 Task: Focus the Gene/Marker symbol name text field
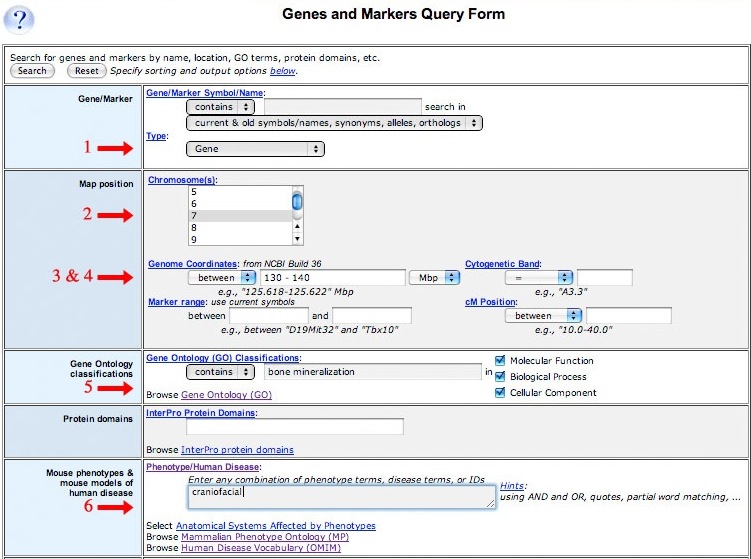pyautogui.click(x=343, y=107)
